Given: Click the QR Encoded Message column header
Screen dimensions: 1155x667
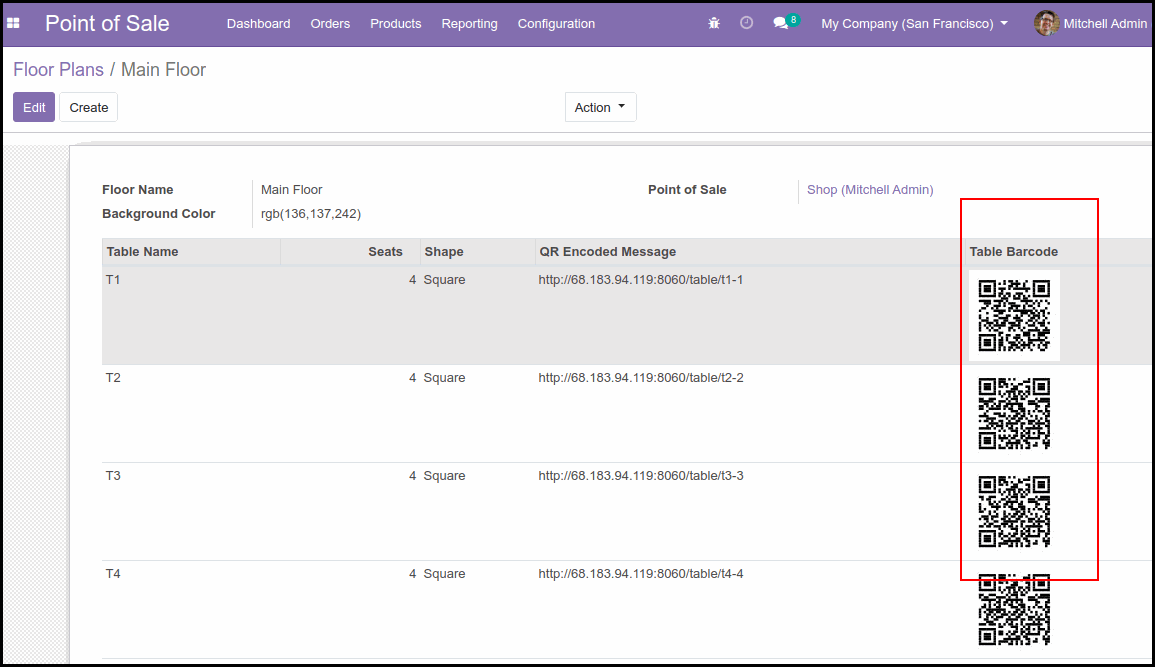Looking at the screenshot, I should [x=750, y=252].
